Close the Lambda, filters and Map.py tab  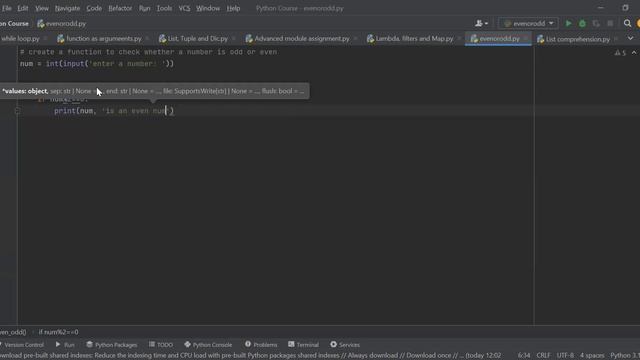point(459,39)
